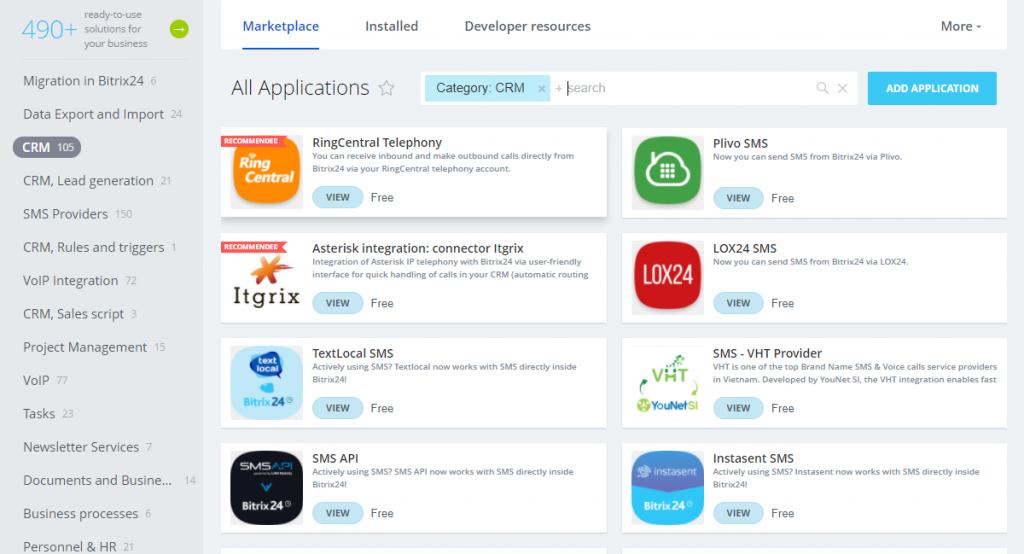Open the LOX24 red app icon

667,277
